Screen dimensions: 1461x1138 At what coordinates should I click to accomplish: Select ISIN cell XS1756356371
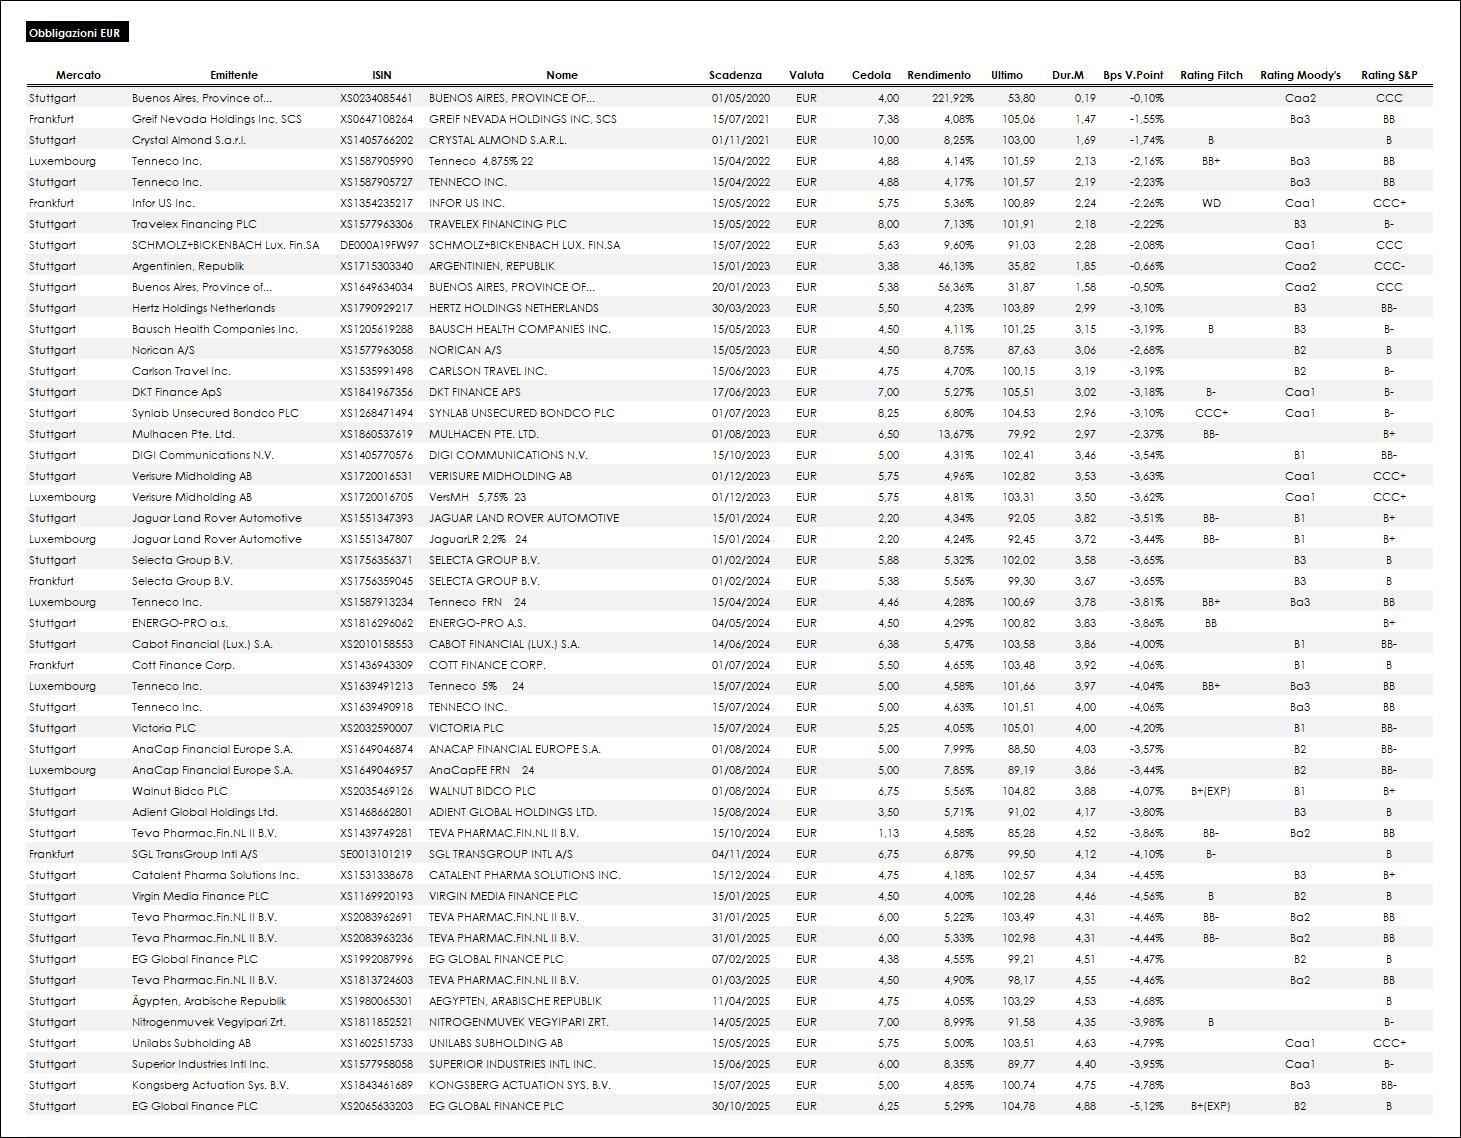click(376, 560)
